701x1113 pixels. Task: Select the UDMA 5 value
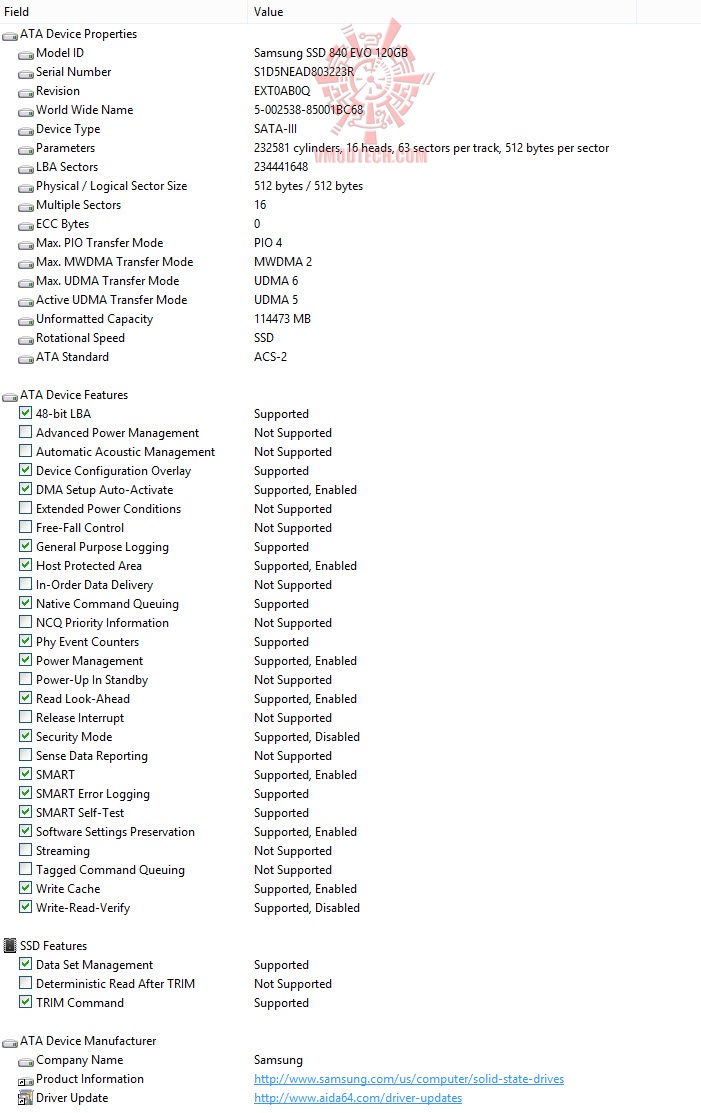[x=276, y=300]
